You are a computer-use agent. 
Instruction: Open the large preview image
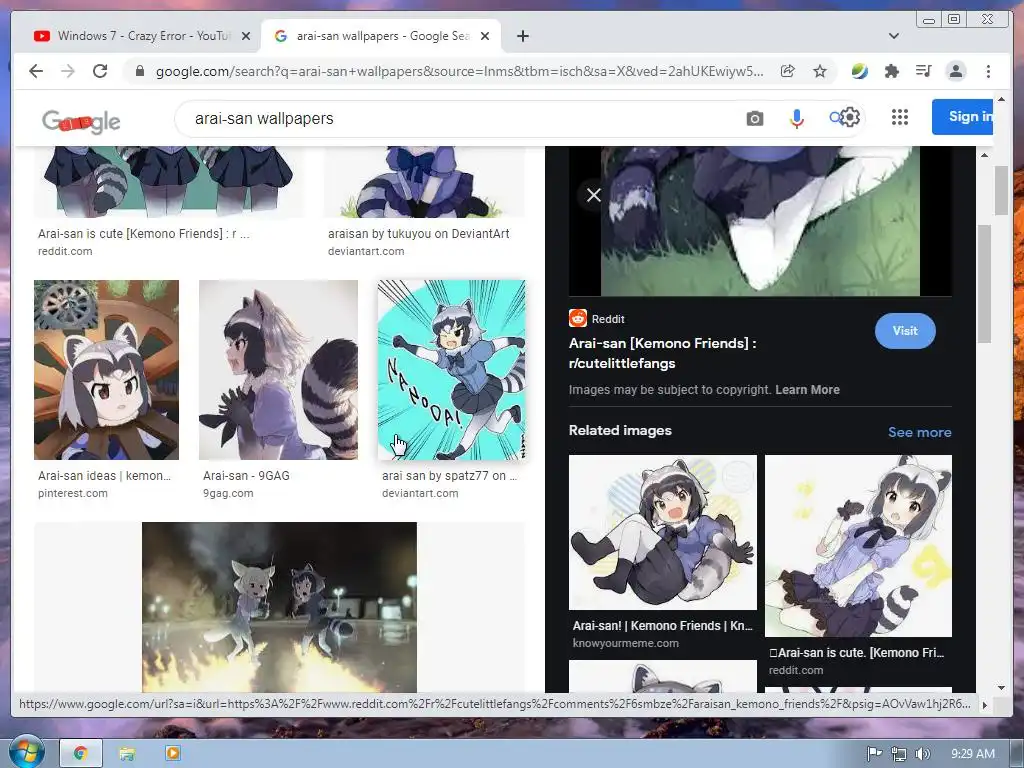click(760, 221)
